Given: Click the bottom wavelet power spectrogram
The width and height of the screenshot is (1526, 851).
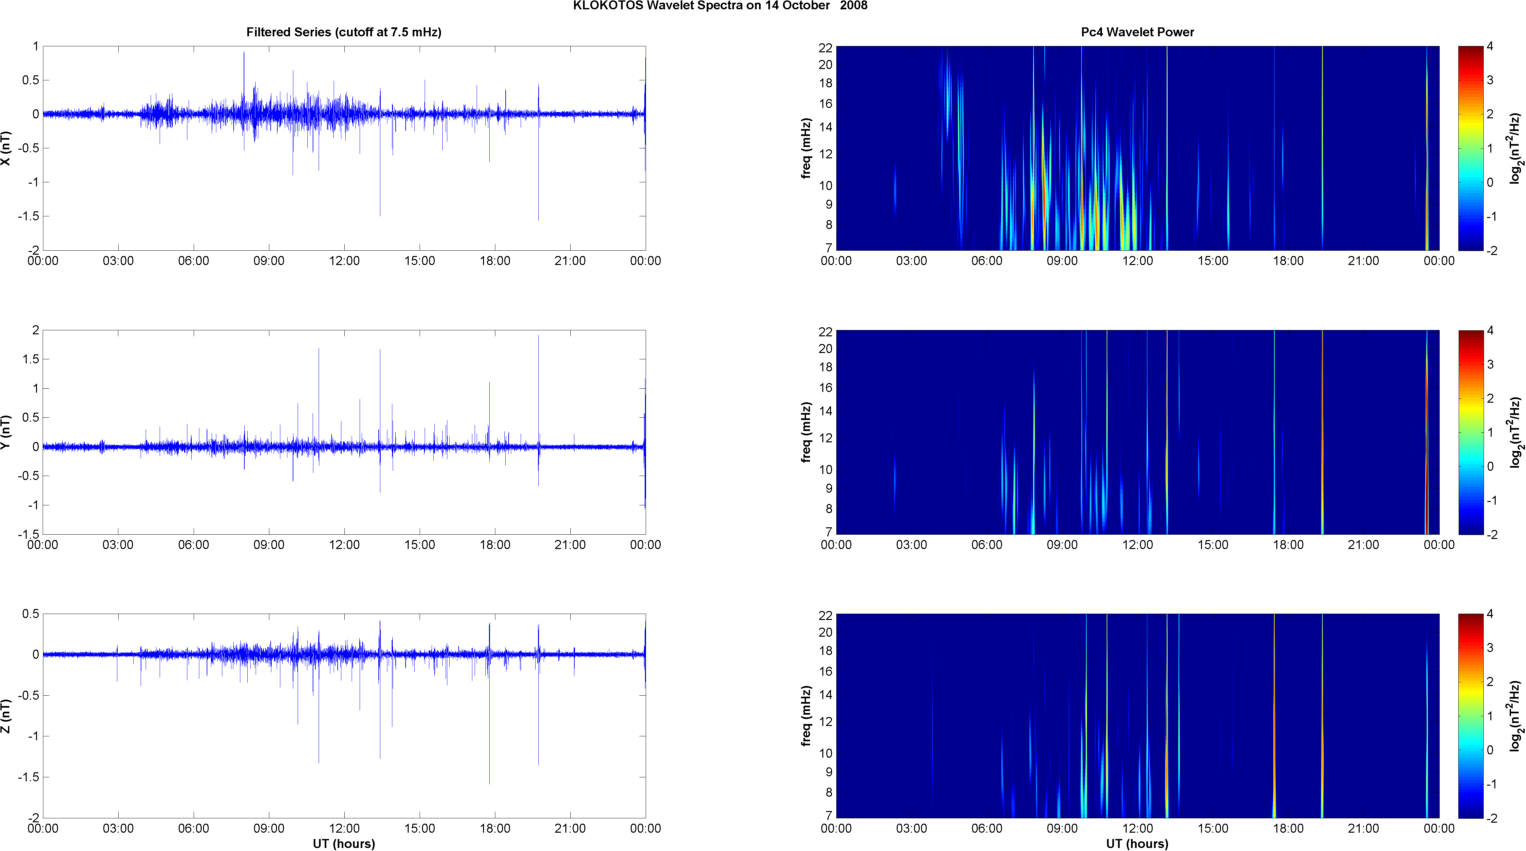Looking at the screenshot, I should [x=1137, y=715].
